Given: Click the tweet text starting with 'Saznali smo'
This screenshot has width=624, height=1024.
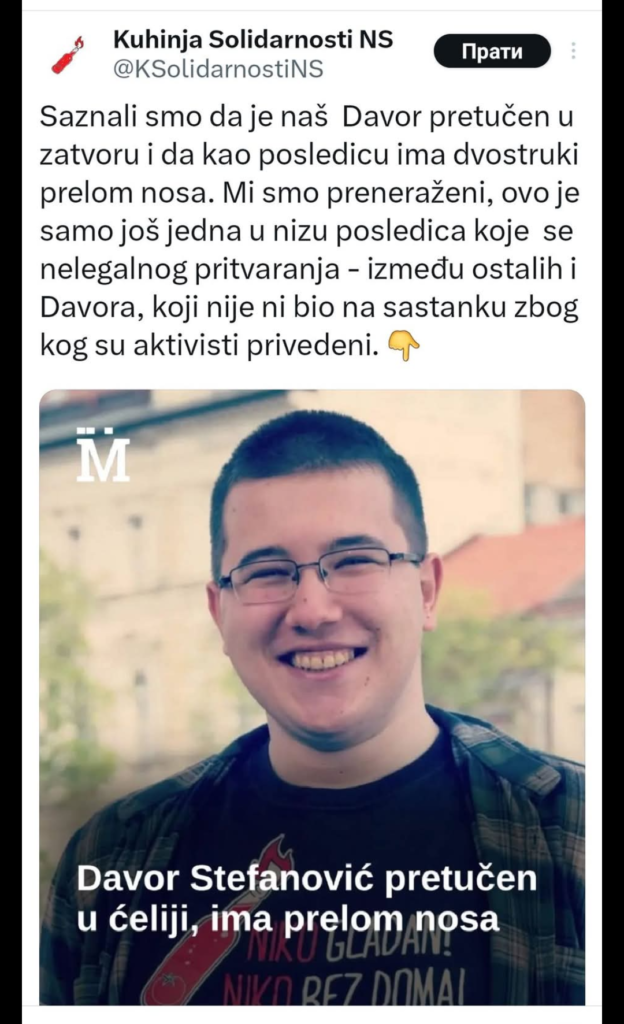Looking at the screenshot, I should (309, 231).
